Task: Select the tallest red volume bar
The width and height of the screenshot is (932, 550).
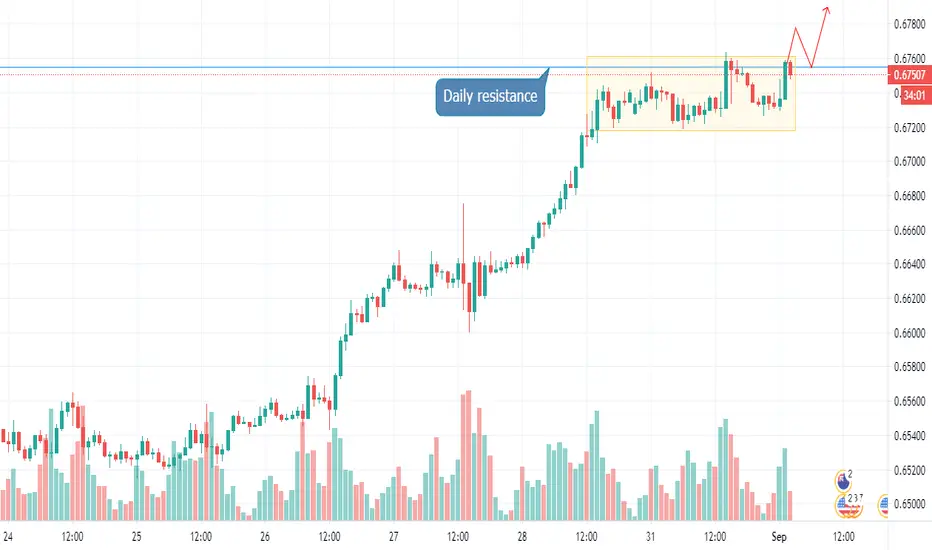Action: (x=468, y=455)
